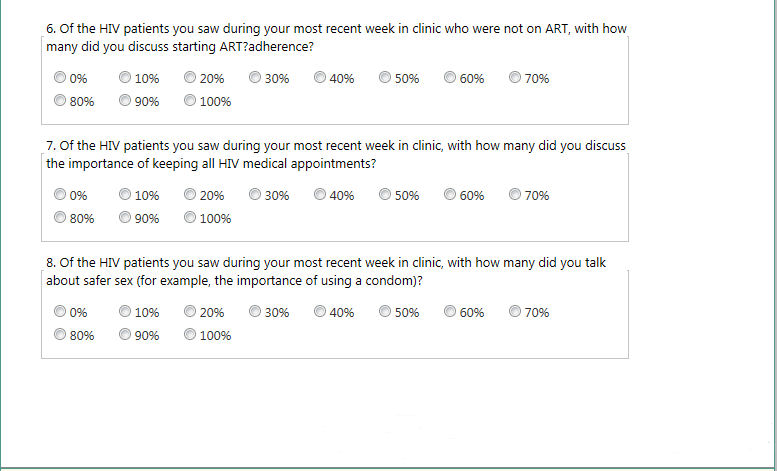The width and height of the screenshot is (777, 471).
Task: Choose 70% for question 8 on safer sex
Action: click(515, 312)
